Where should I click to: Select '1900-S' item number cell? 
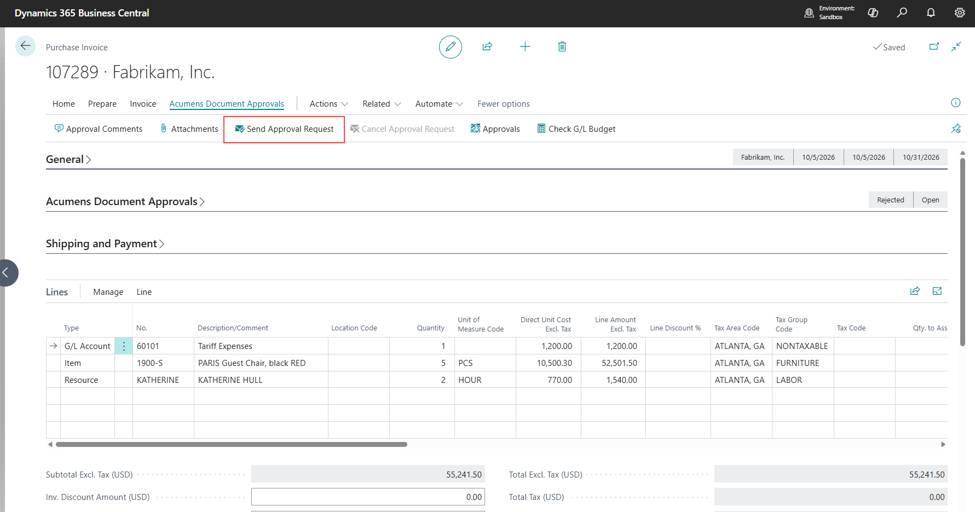click(x=163, y=363)
